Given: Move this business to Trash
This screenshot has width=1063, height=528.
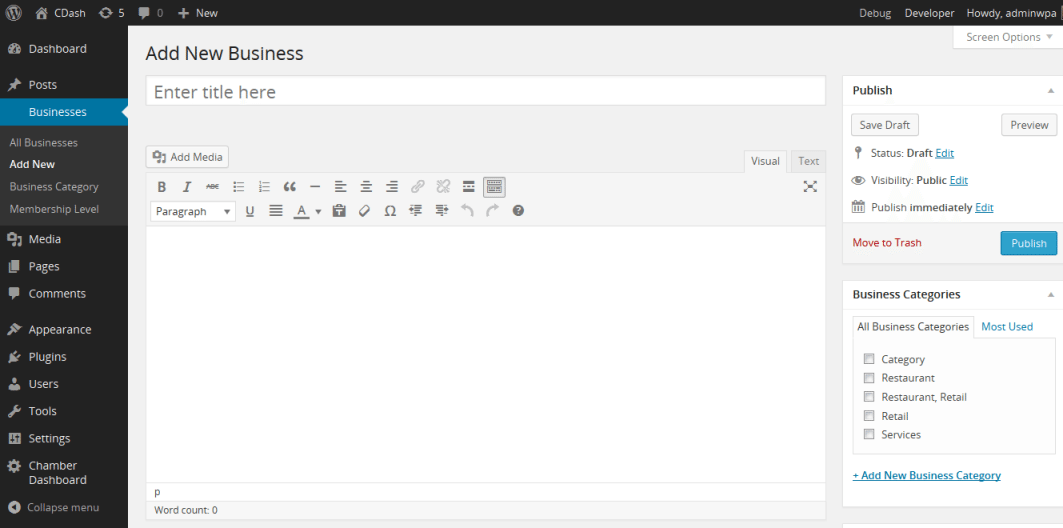Looking at the screenshot, I should point(887,243).
